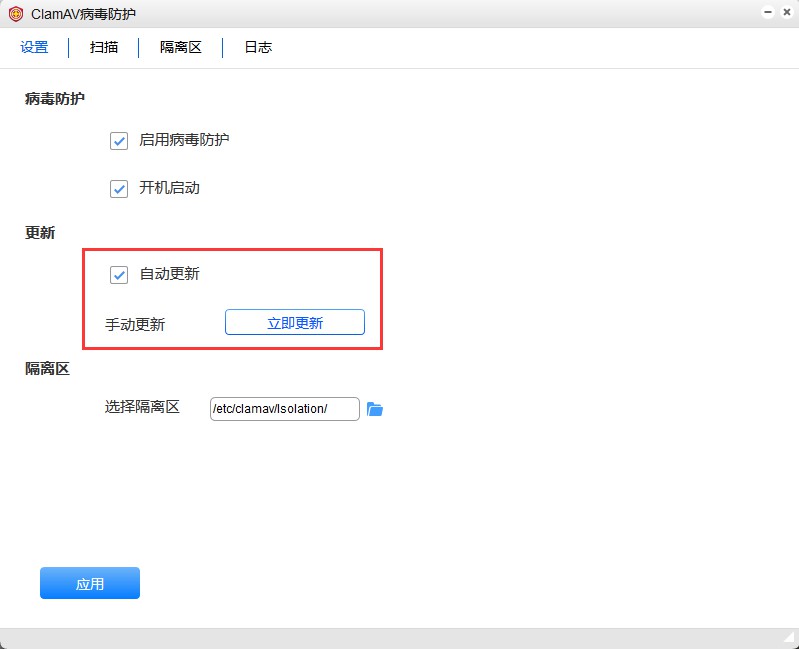Toggle the 自动更新 checkbox

click(119, 275)
